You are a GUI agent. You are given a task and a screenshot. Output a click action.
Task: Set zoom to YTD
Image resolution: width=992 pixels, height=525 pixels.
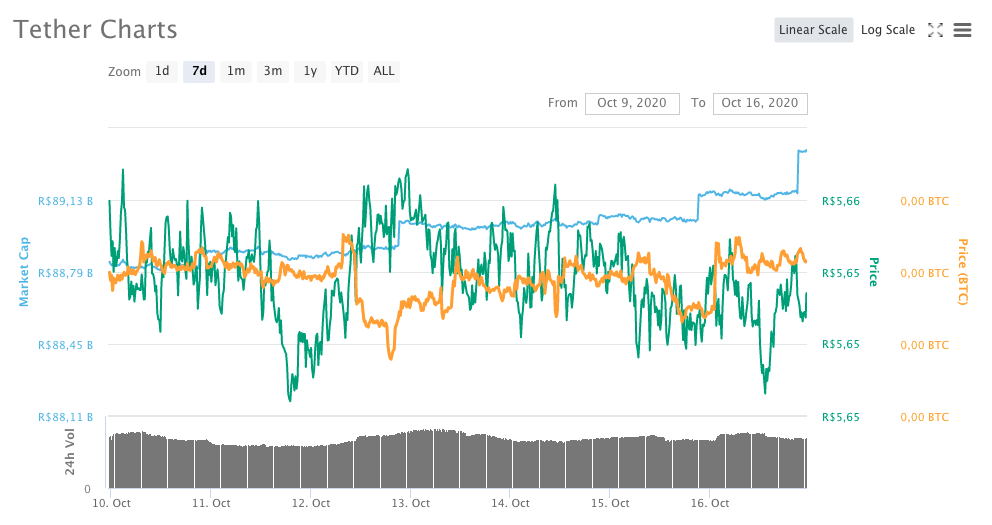coord(347,71)
